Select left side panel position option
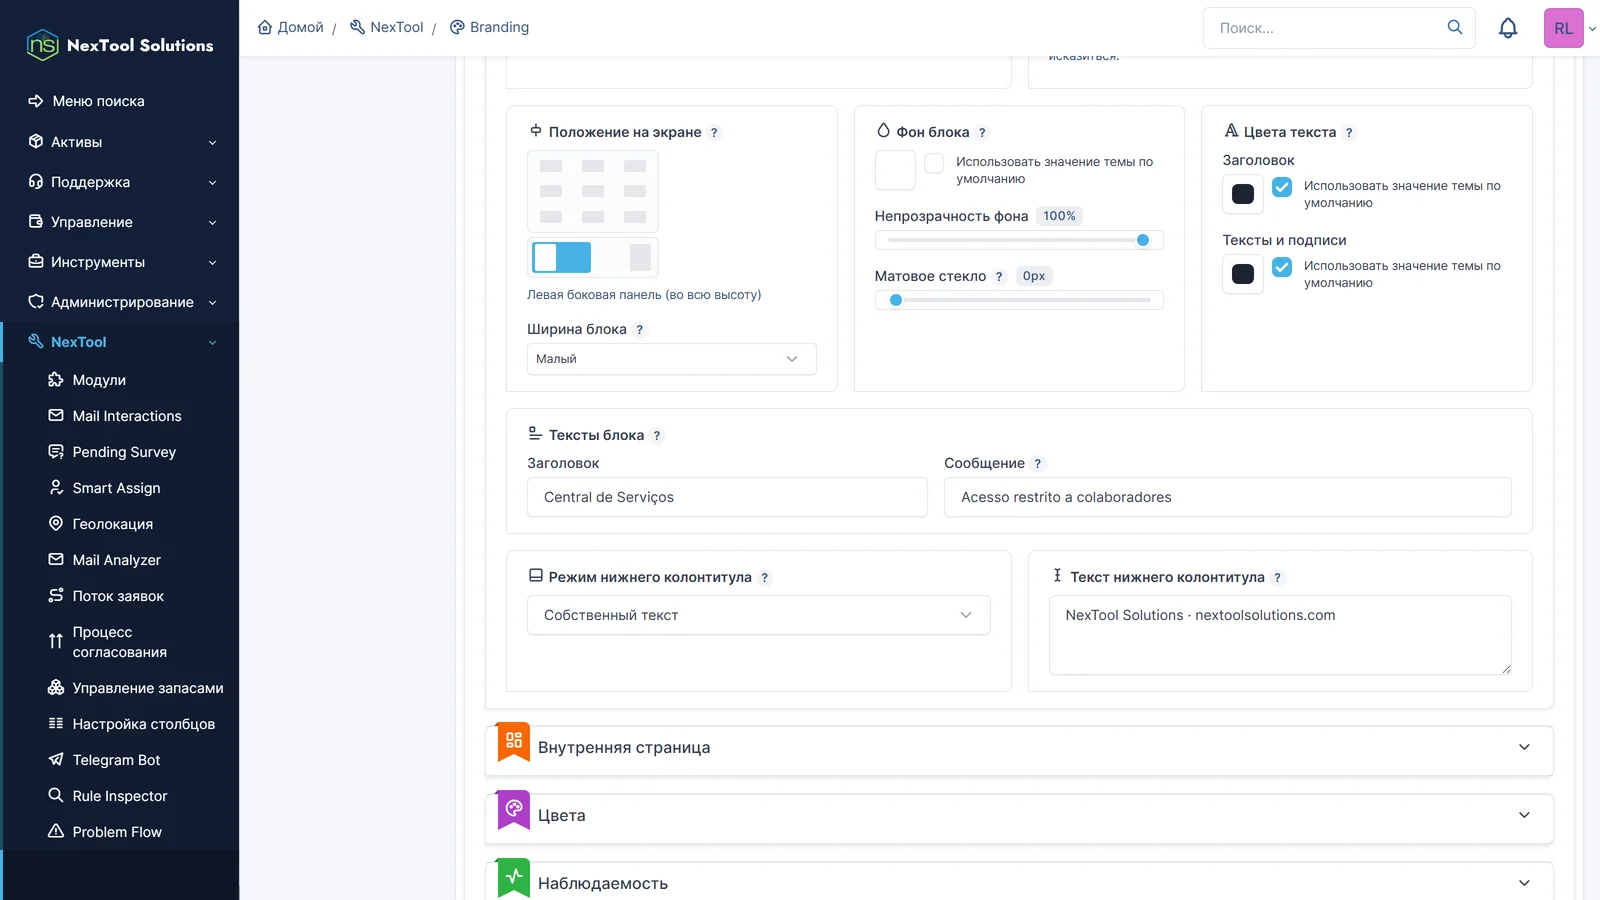The height and width of the screenshot is (900, 1600). click(x=561, y=257)
